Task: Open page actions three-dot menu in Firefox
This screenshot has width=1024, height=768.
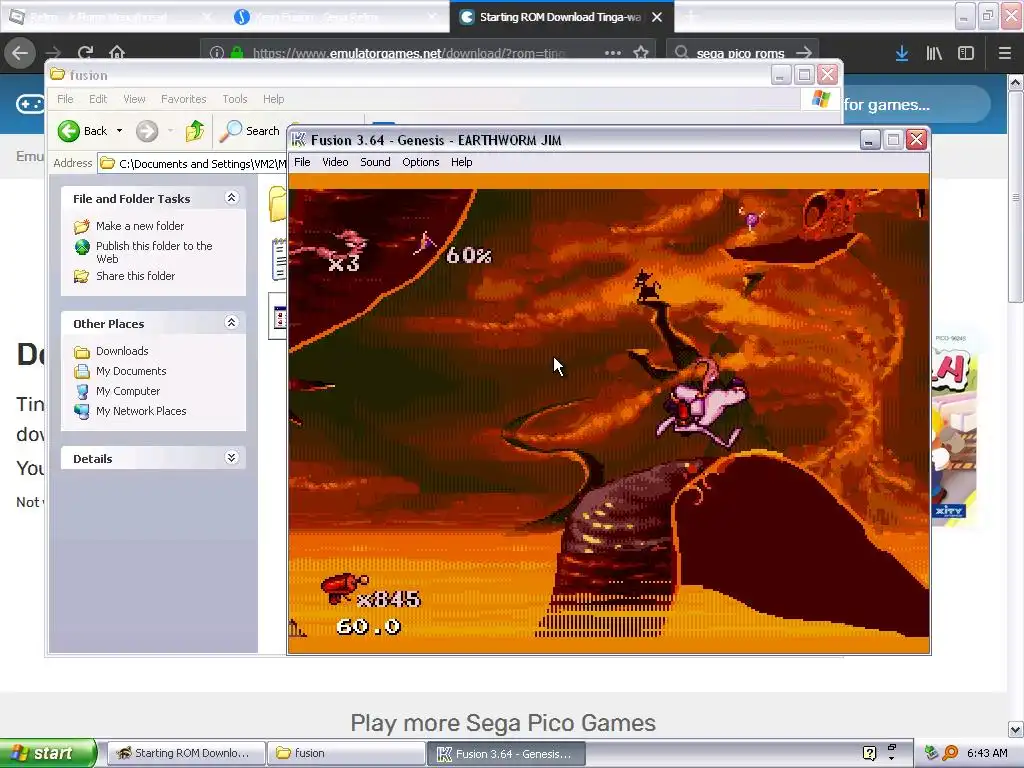Action: (x=613, y=53)
